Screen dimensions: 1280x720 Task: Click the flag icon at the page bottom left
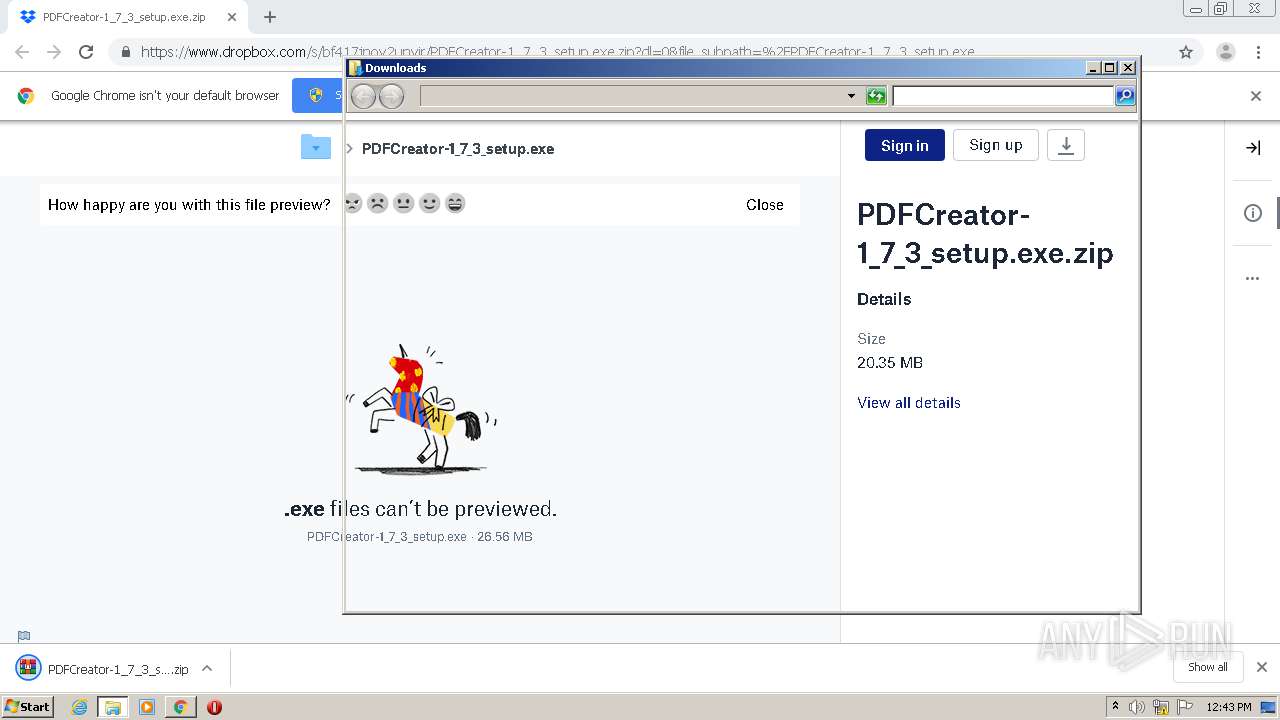[24, 636]
